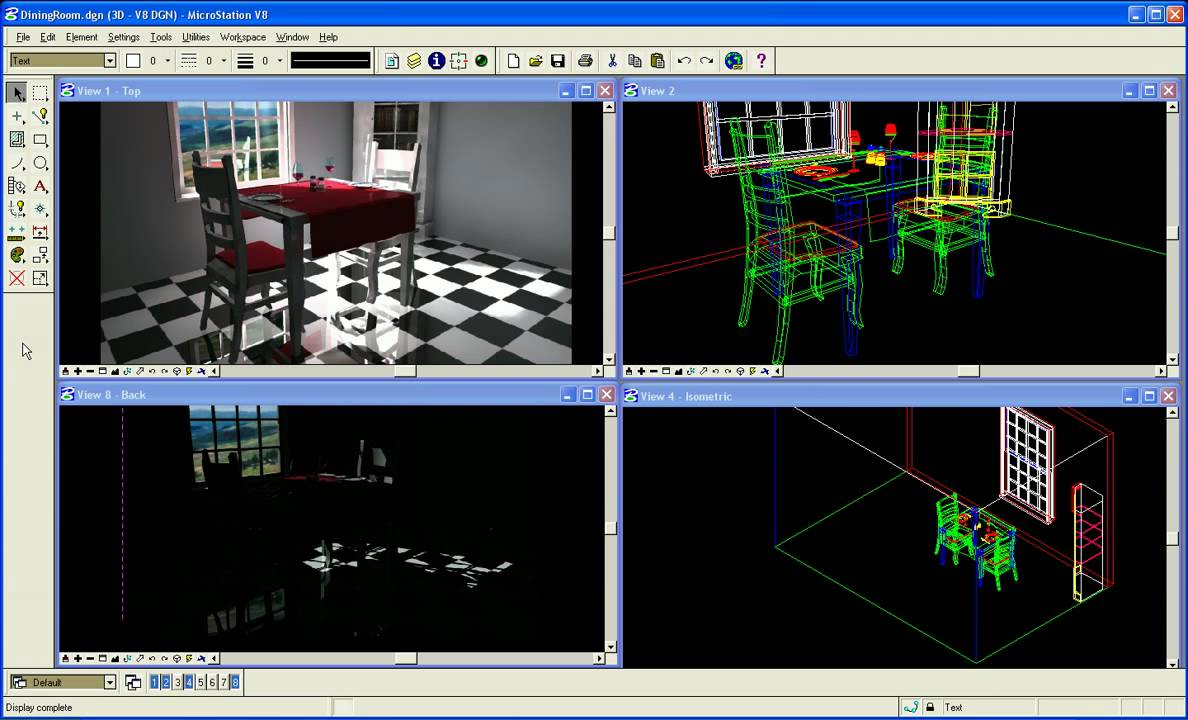The height and width of the screenshot is (720, 1188).
Task: Open the Level Manager stacked layers icon
Action: [414, 61]
